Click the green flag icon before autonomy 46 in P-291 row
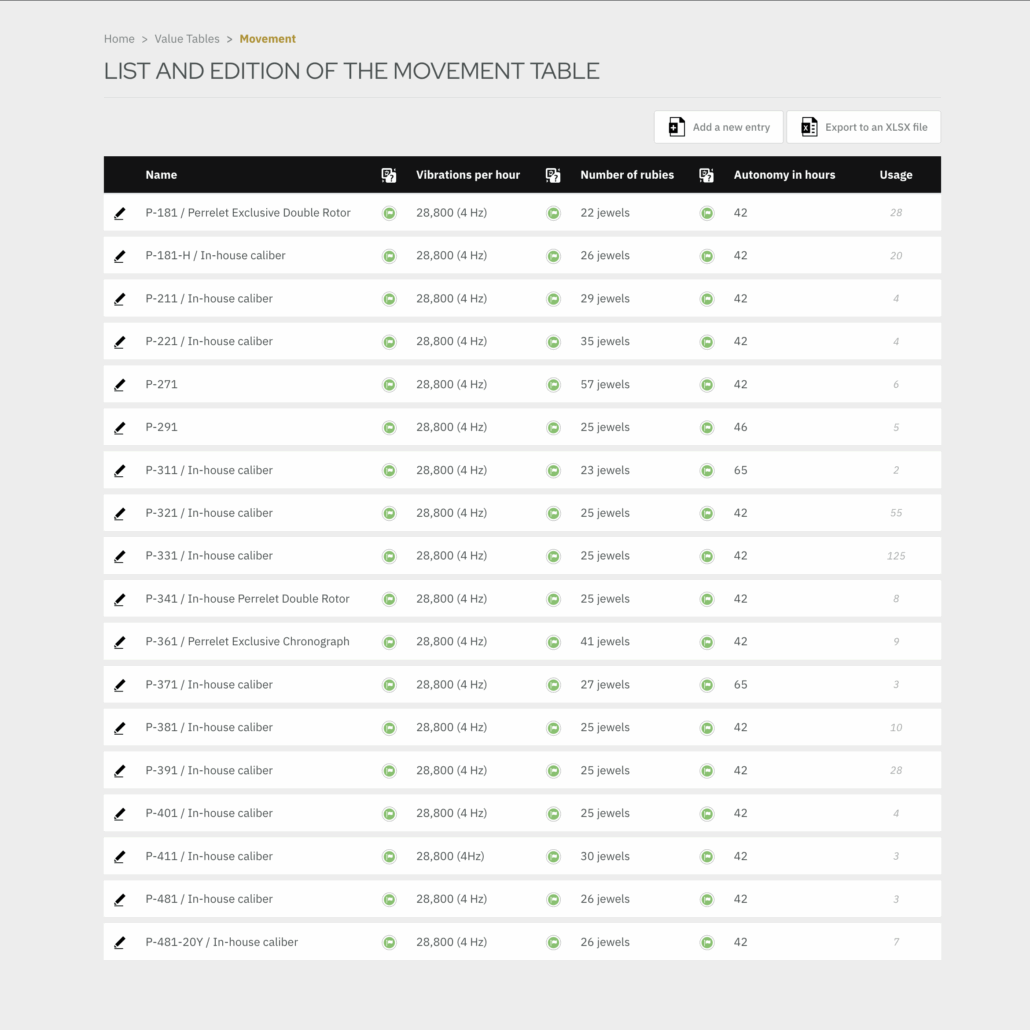 [x=707, y=428]
